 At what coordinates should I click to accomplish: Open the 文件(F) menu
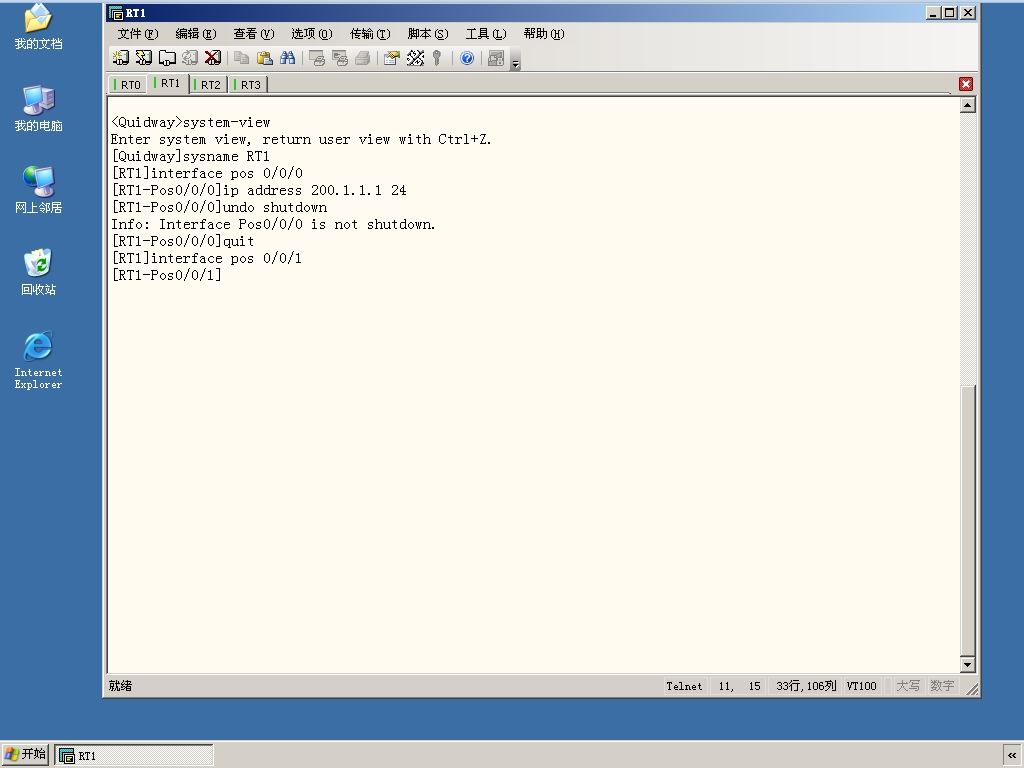coord(138,33)
